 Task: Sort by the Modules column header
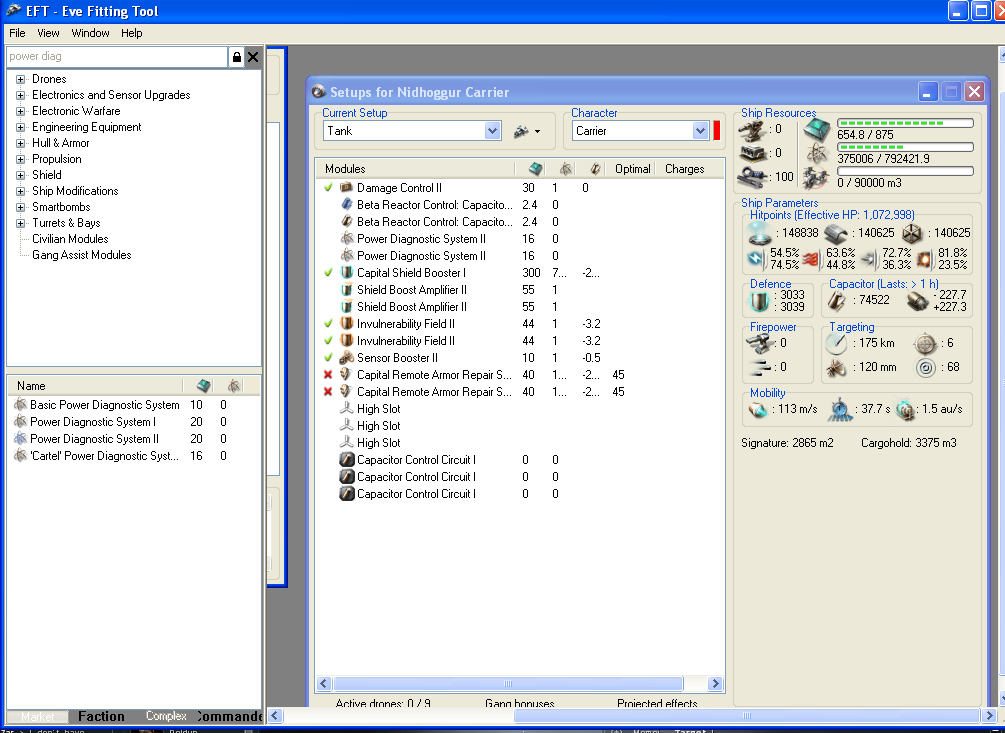pyautogui.click(x=415, y=169)
